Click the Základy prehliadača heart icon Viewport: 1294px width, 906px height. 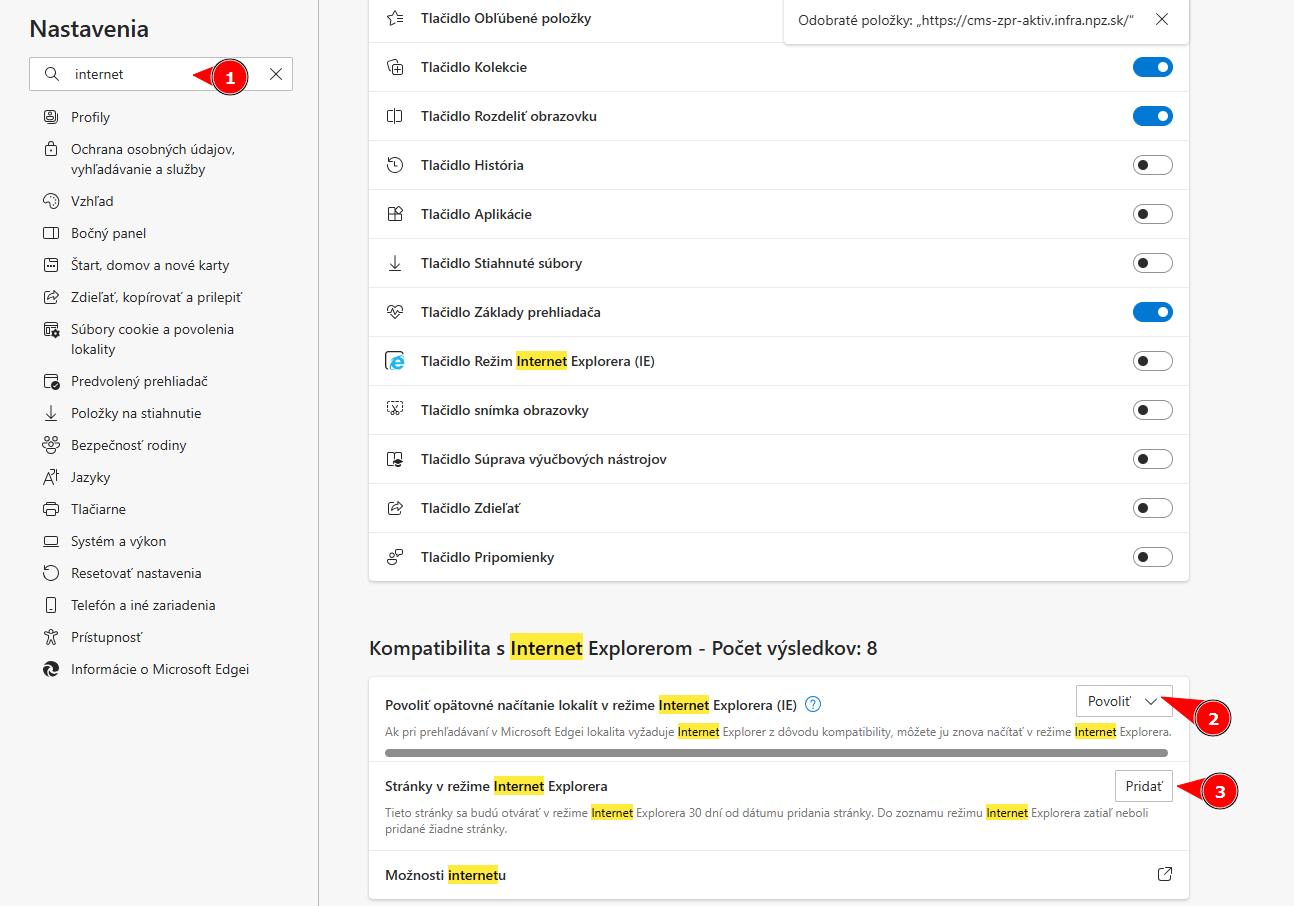tap(395, 312)
